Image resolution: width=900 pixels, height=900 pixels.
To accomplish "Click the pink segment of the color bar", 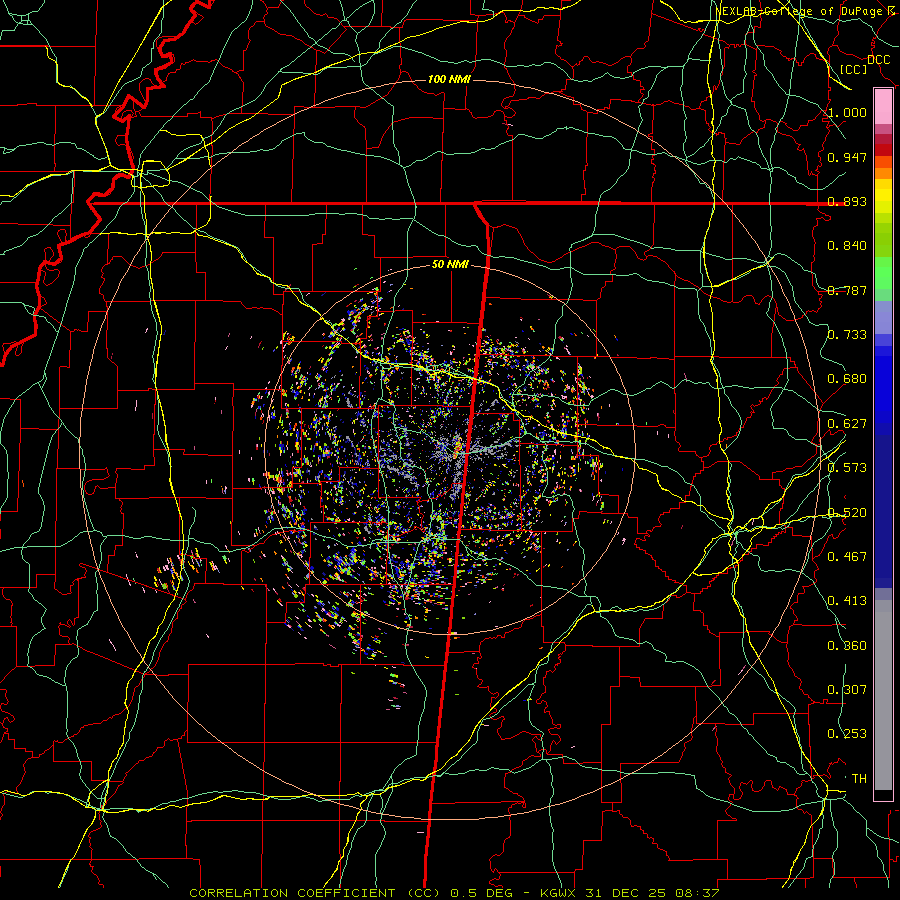I will (x=883, y=107).
